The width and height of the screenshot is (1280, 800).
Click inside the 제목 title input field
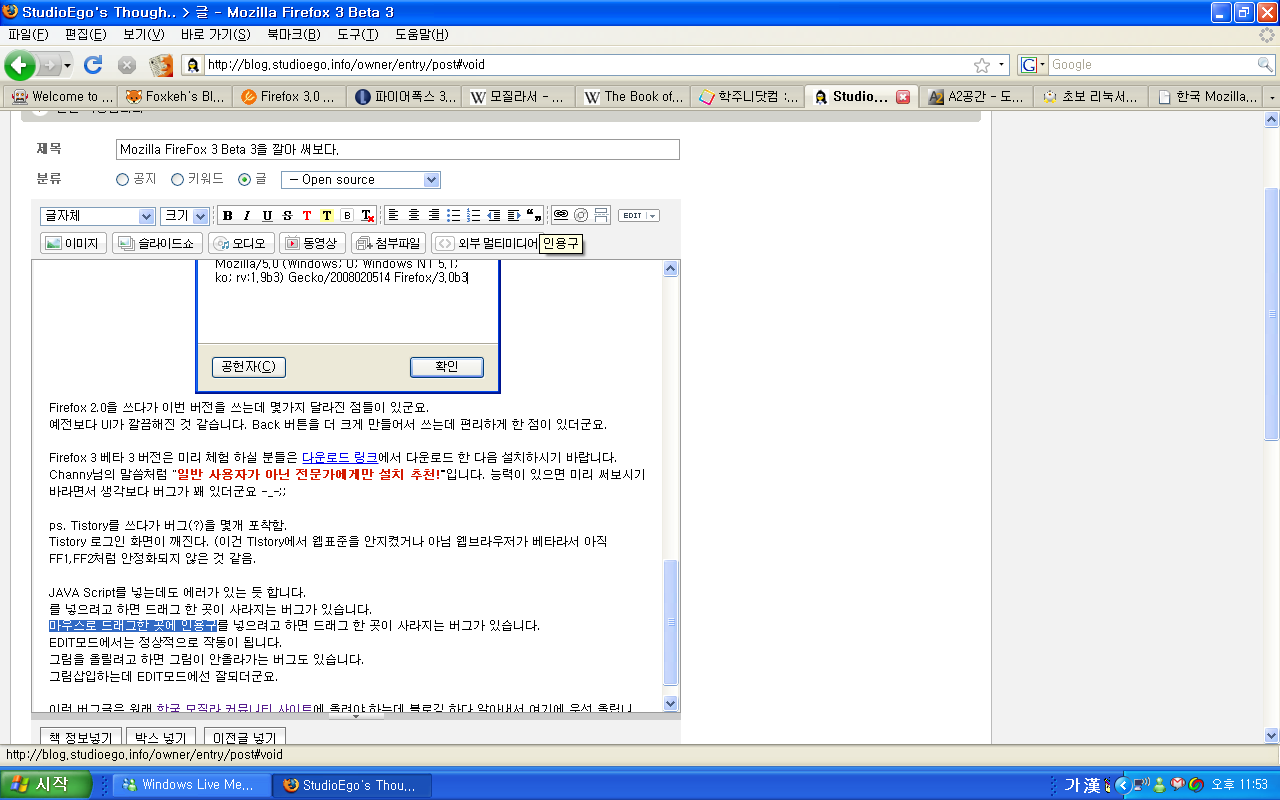coord(397,150)
